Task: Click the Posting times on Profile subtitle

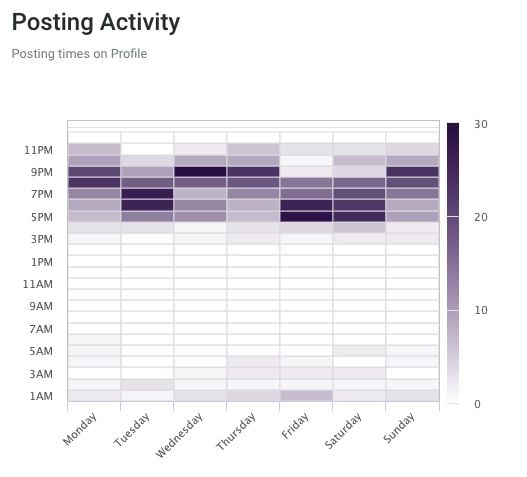Action: point(79,54)
